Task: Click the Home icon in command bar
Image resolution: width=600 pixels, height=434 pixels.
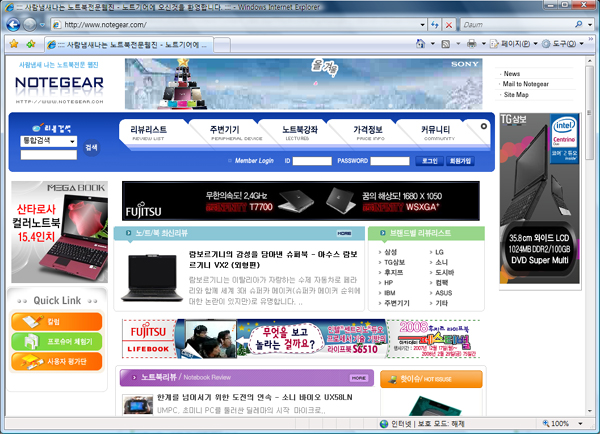Action: 420,44
